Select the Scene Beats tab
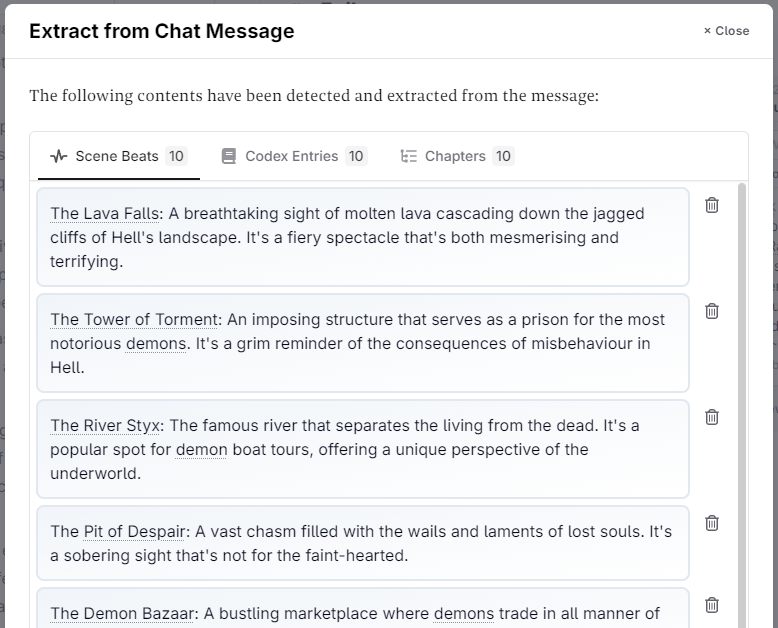This screenshot has height=628, width=778. [117, 156]
